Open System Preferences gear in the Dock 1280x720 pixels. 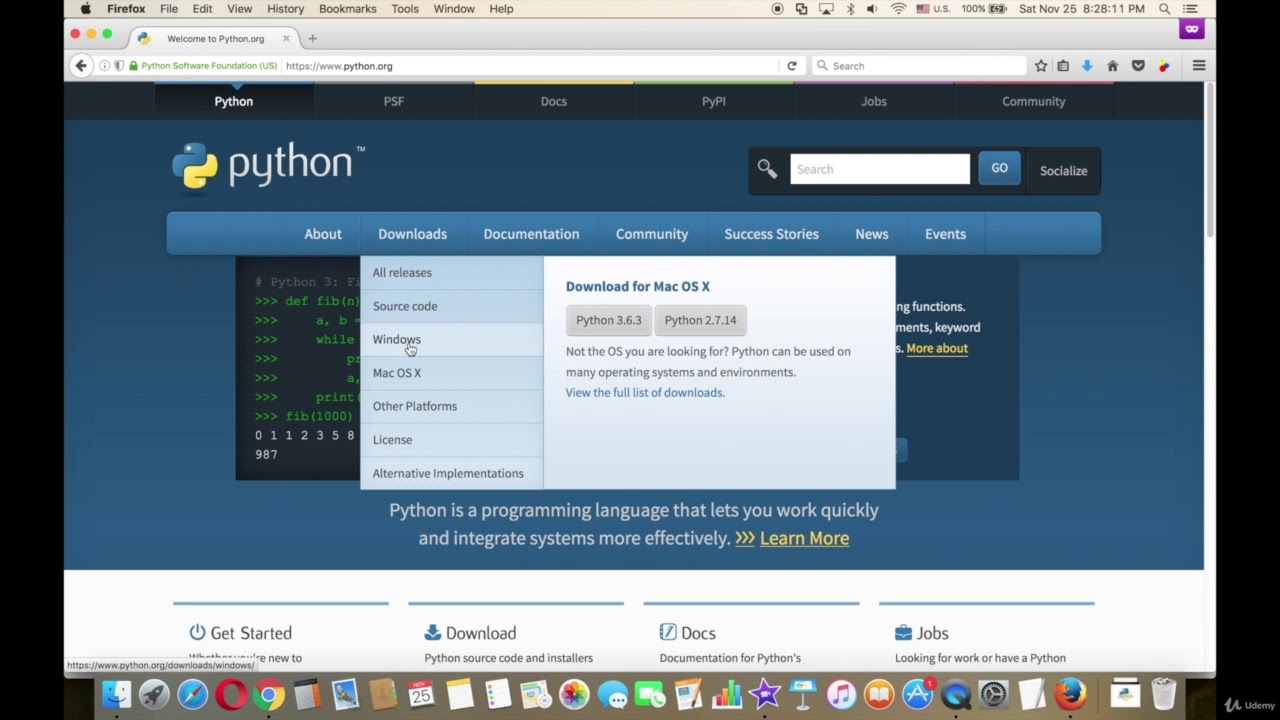point(993,694)
